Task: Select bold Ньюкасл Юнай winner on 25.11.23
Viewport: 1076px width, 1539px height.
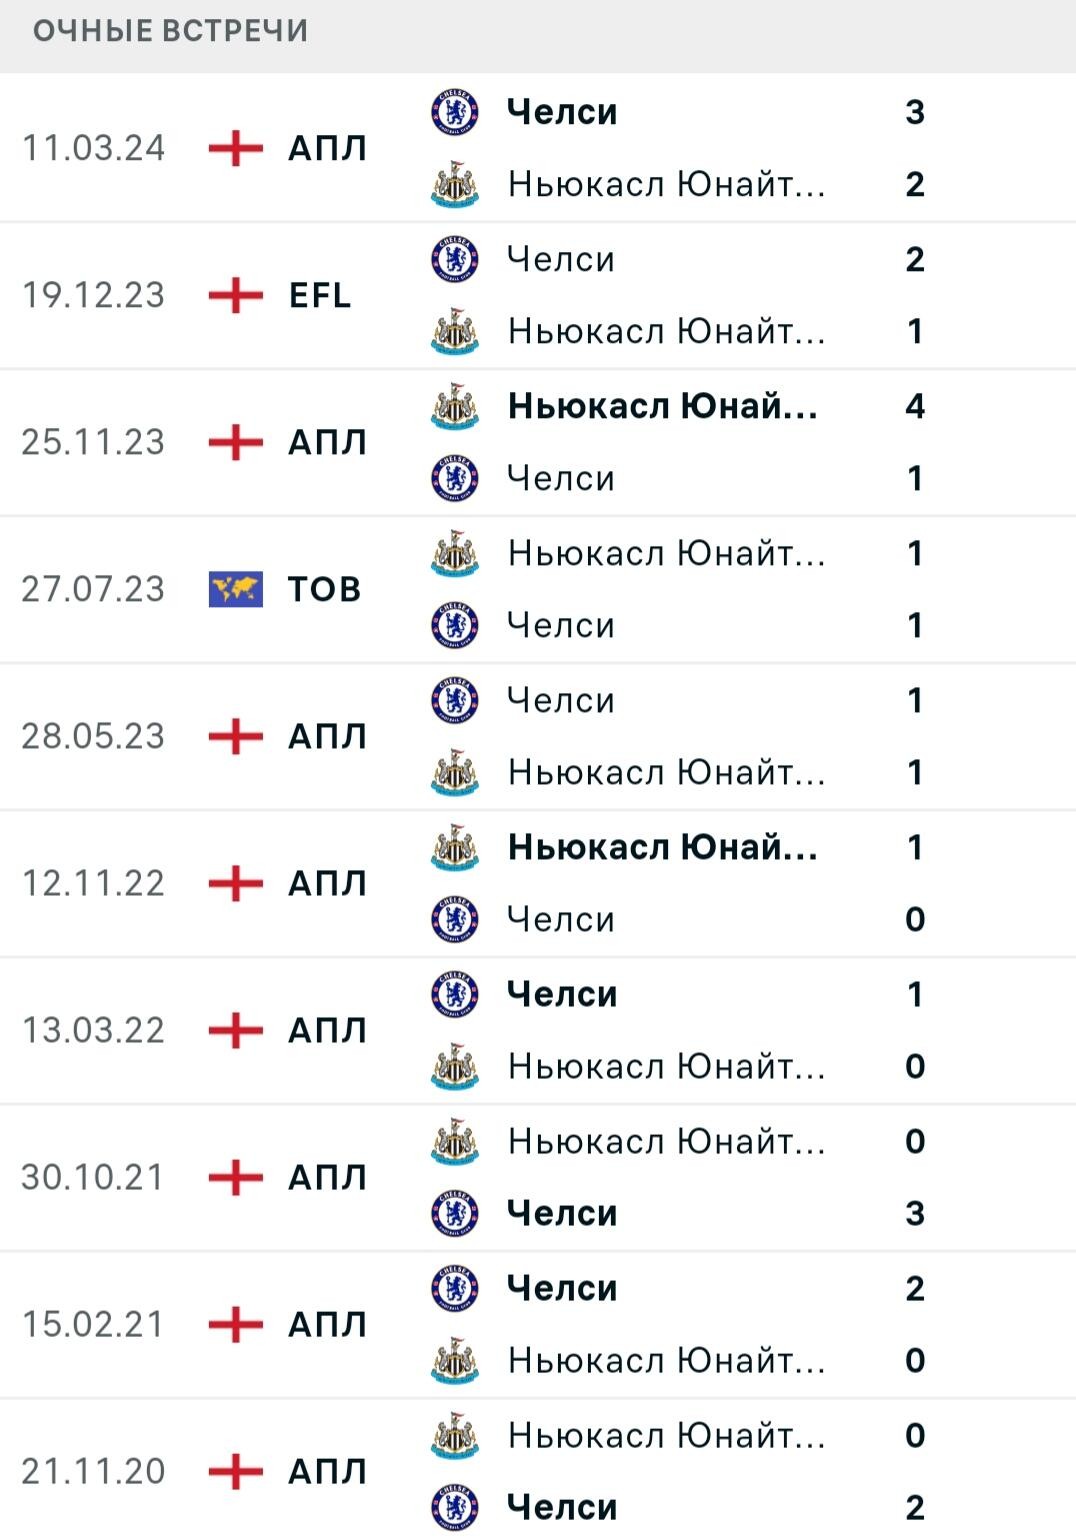Action: coord(663,406)
